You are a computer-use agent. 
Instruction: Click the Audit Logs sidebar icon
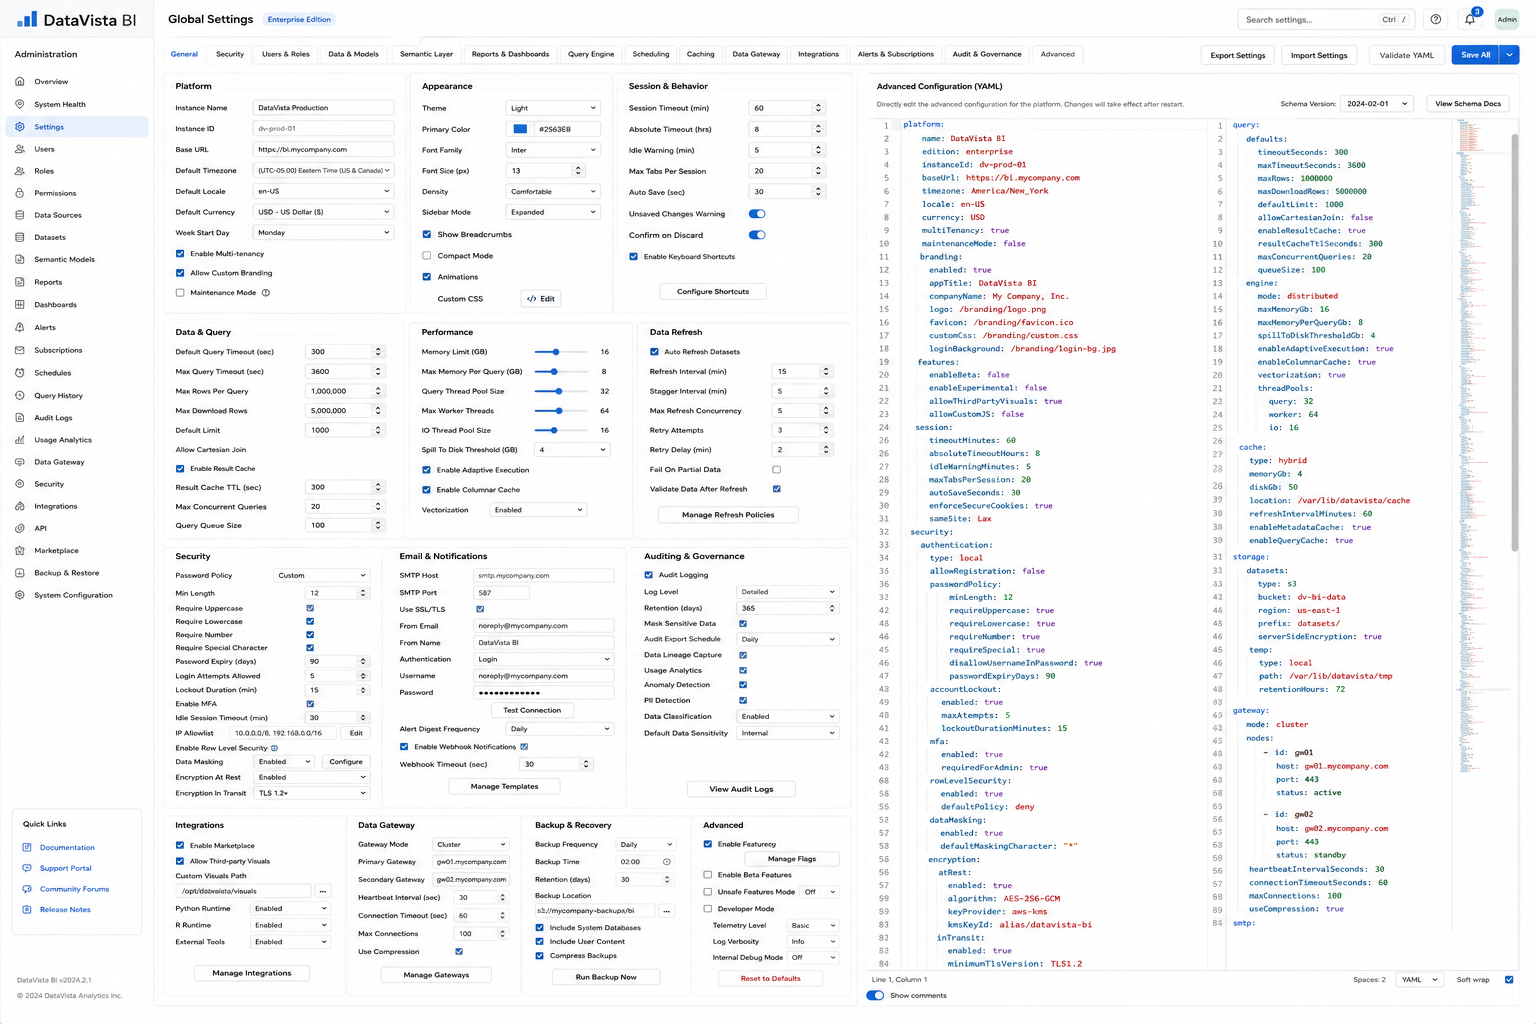point(20,418)
